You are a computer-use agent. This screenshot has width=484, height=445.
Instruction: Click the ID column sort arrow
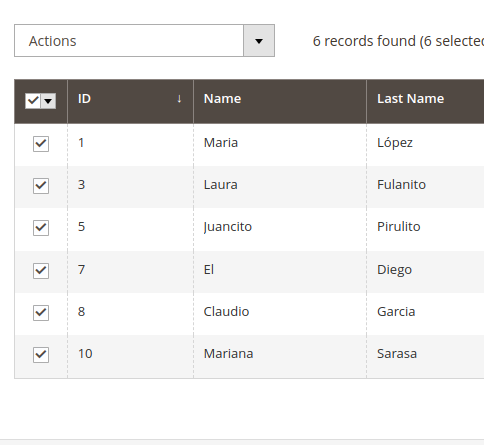[179, 99]
